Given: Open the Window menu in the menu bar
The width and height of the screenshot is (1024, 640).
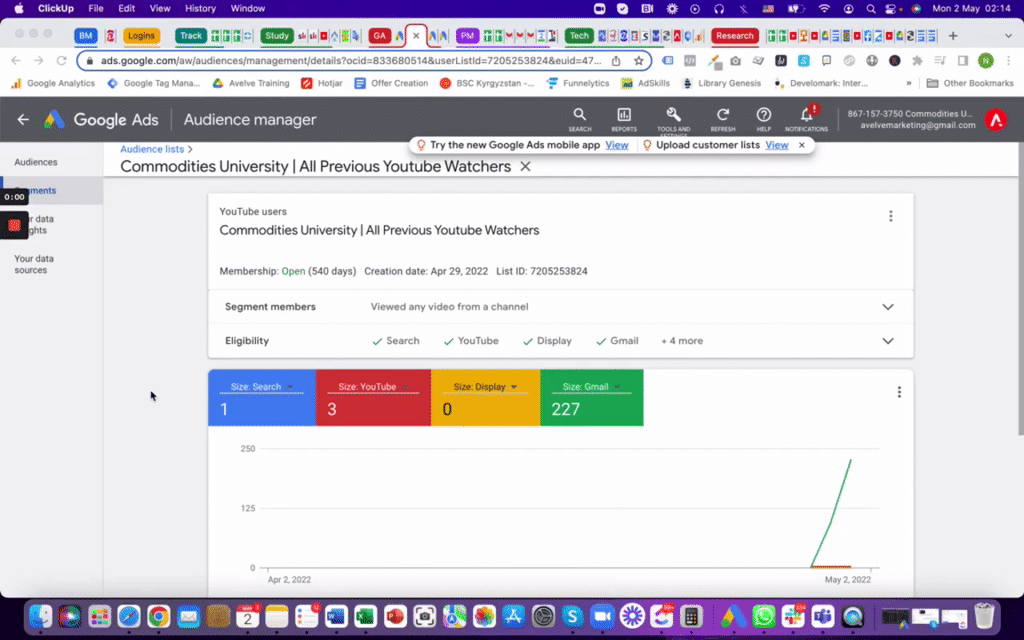Looking at the screenshot, I should [x=247, y=7].
